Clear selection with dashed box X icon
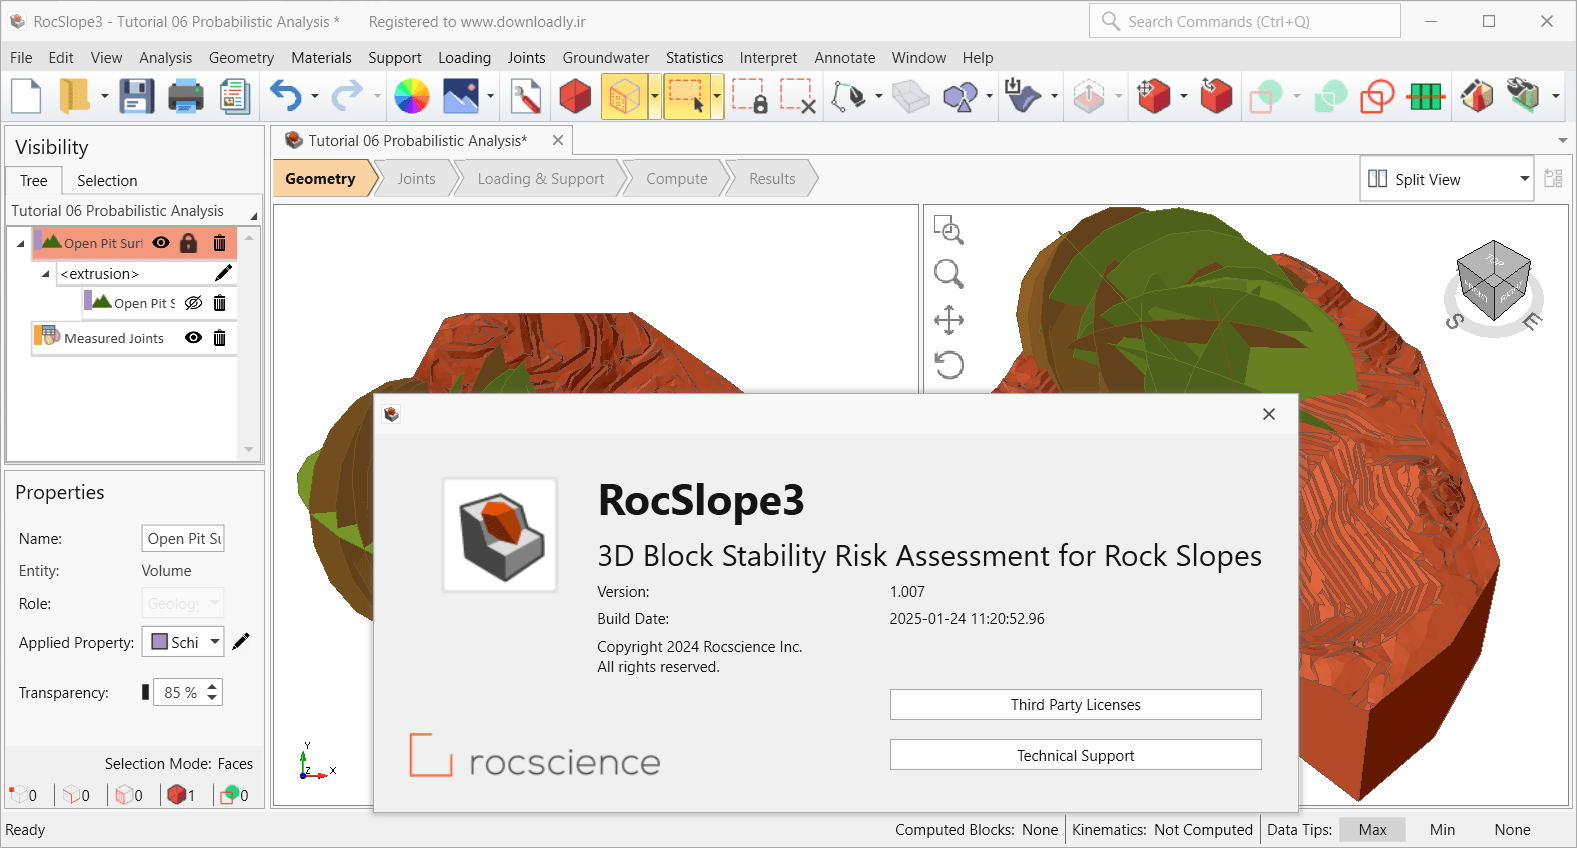The height and width of the screenshot is (848, 1577). (x=798, y=97)
